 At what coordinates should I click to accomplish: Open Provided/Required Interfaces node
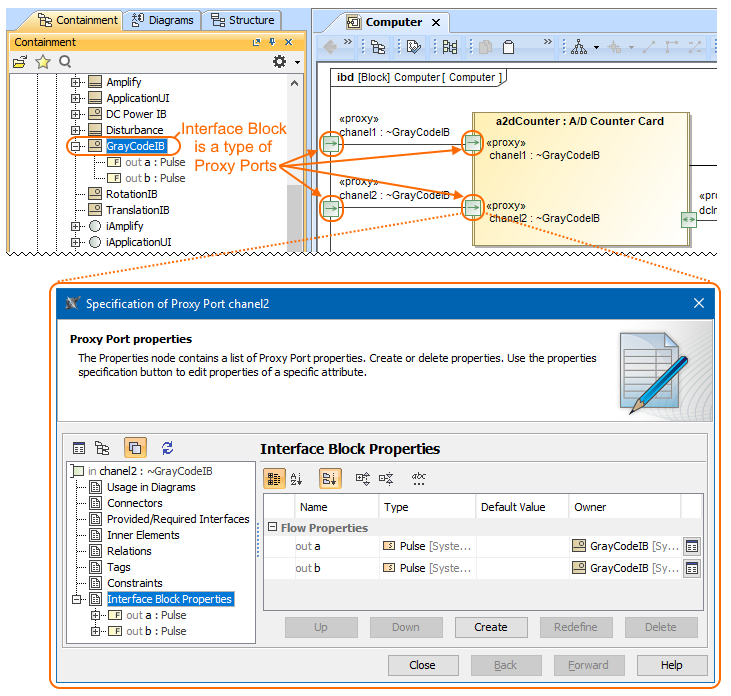(x=178, y=519)
